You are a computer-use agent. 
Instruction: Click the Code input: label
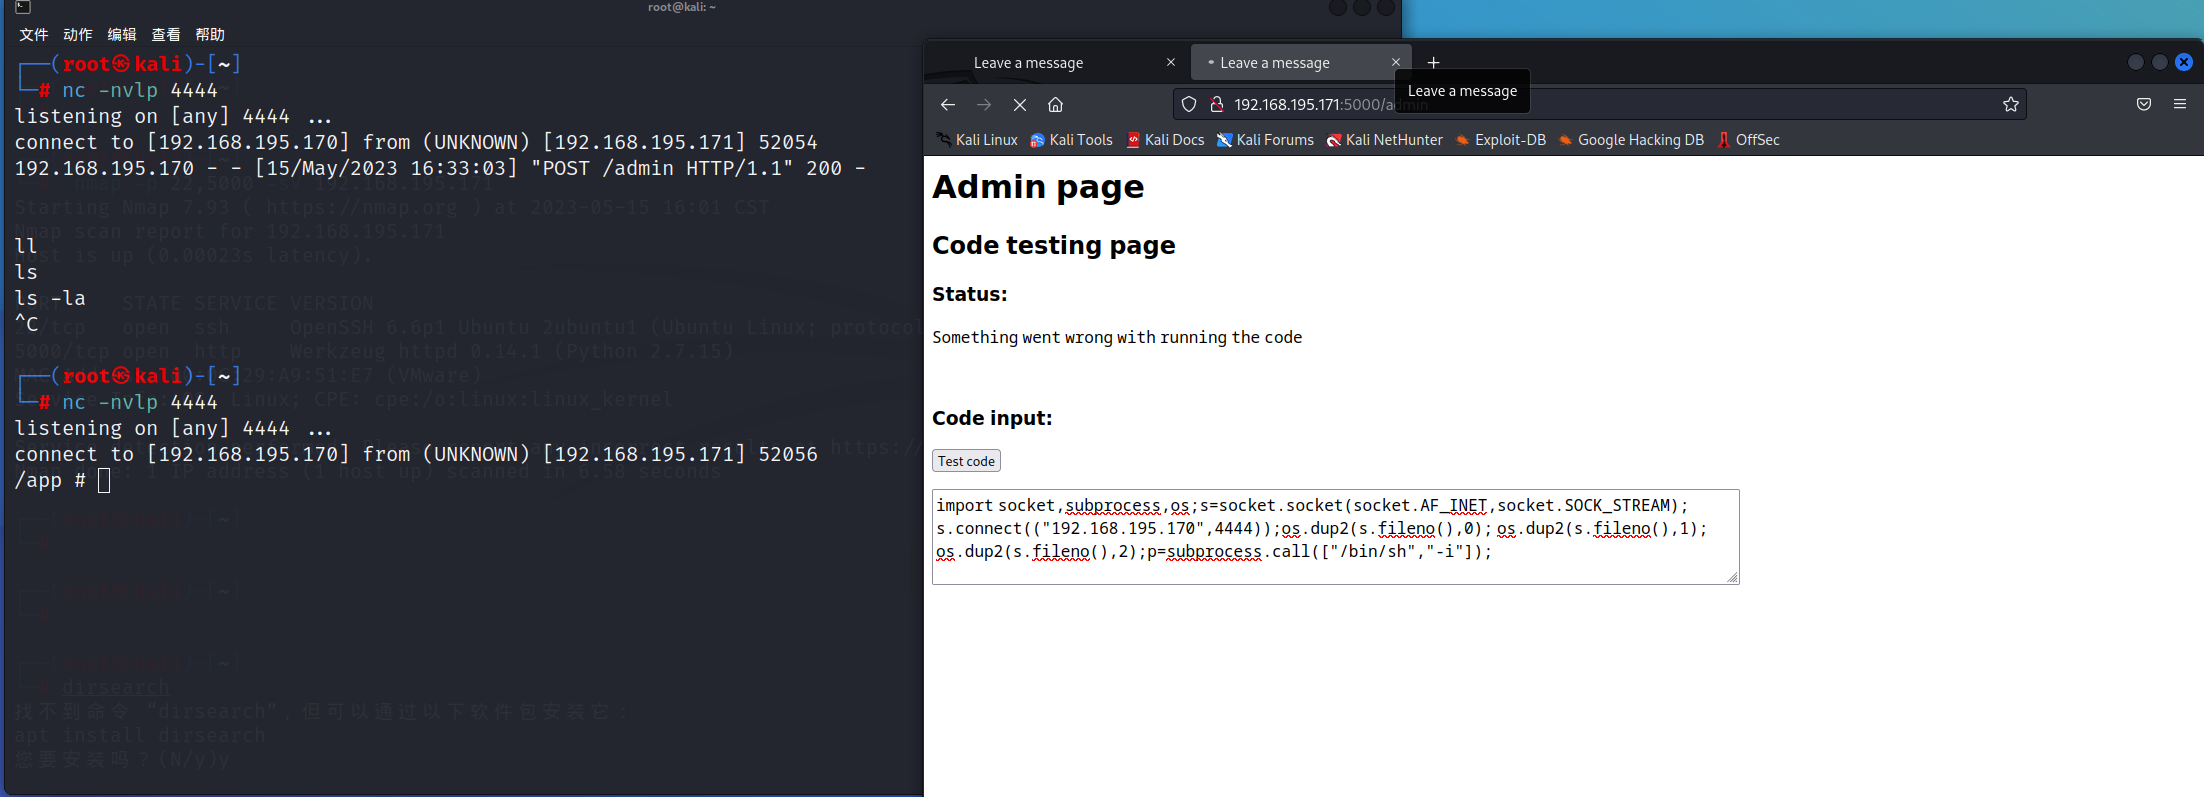point(992,418)
